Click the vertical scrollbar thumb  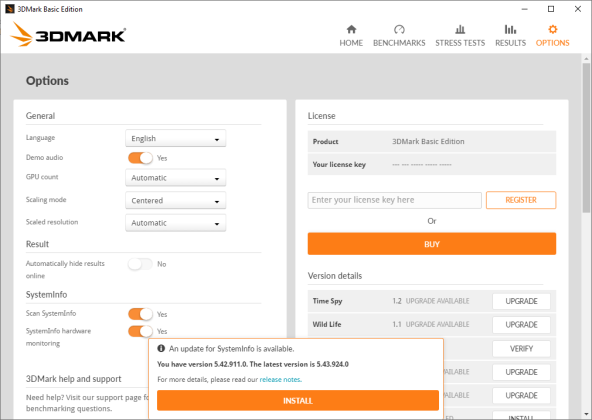[586, 138]
